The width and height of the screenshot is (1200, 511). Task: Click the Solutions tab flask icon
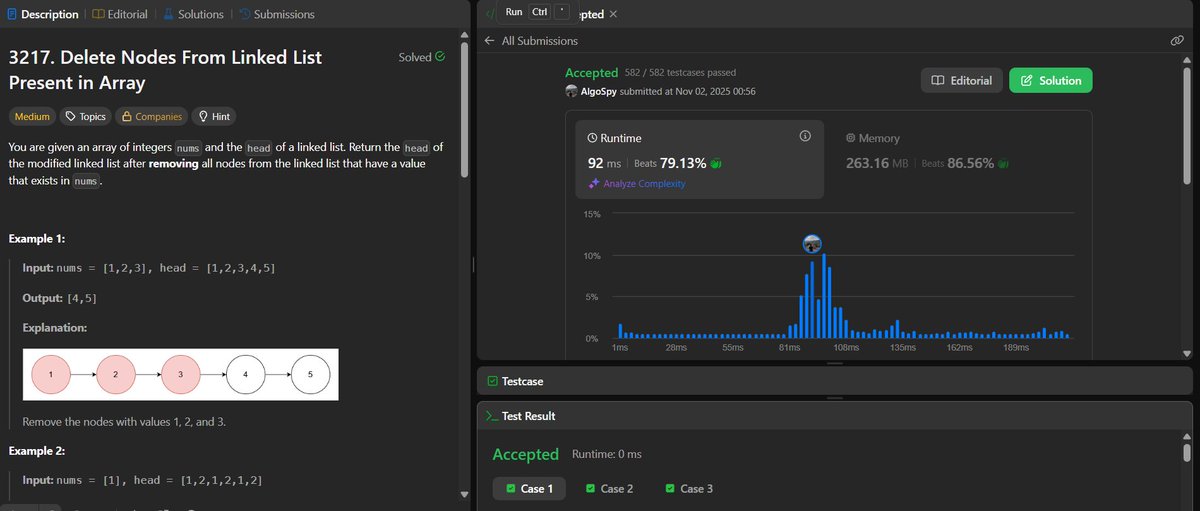coord(168,14)
